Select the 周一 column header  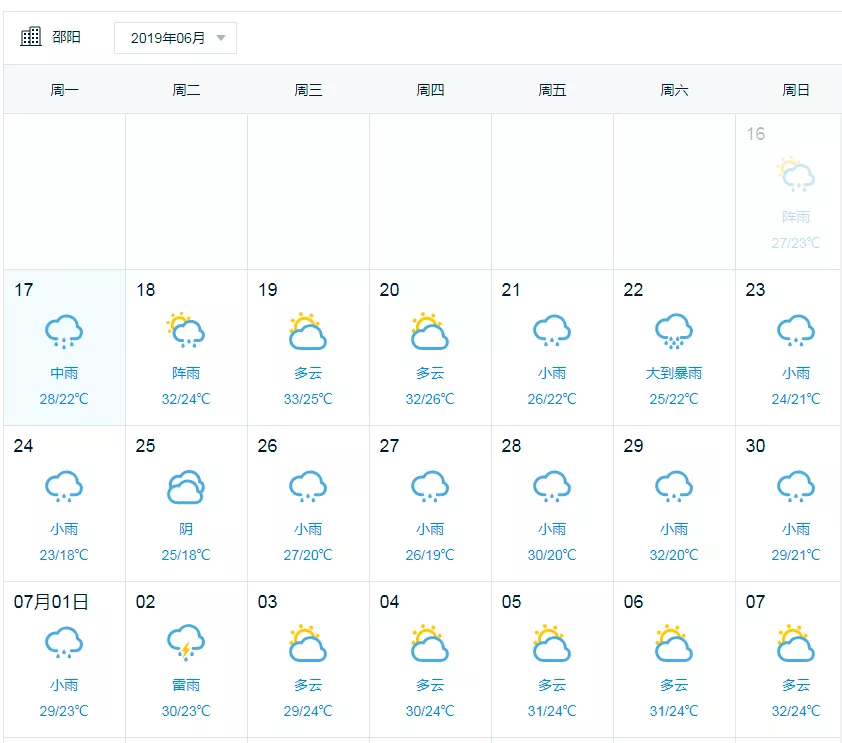point(64,90)
